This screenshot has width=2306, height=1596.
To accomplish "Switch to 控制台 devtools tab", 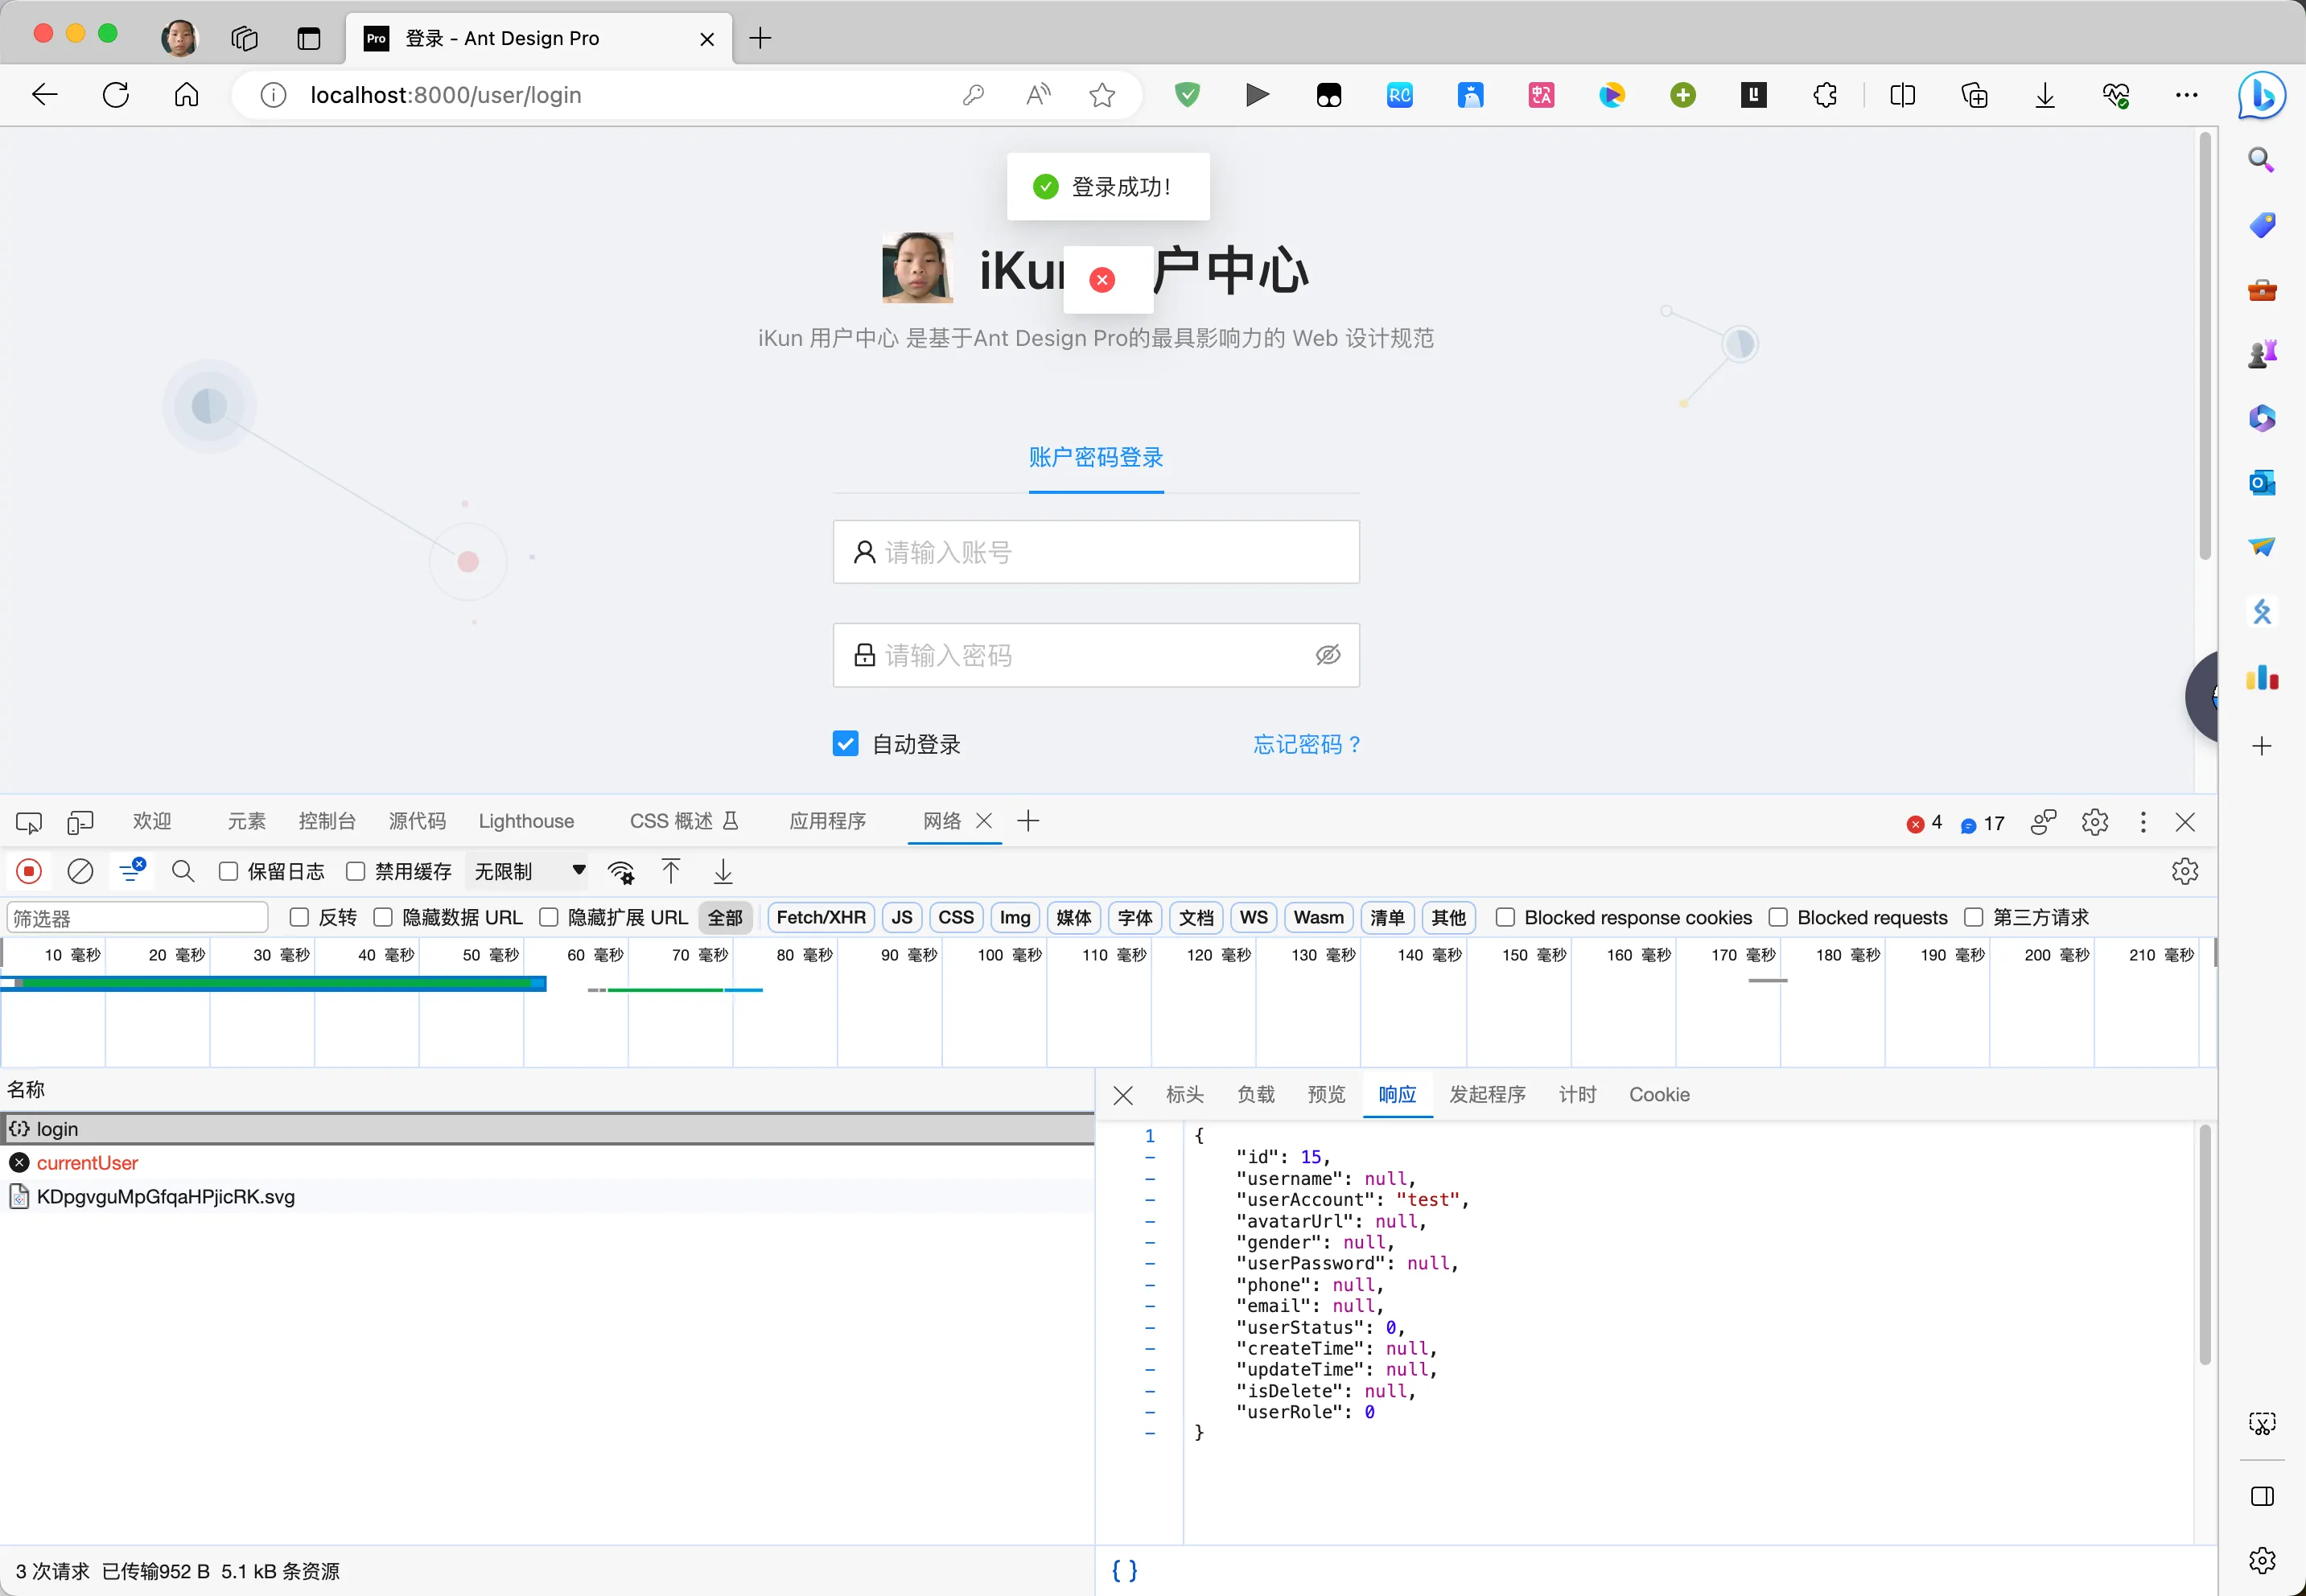I will click(327, 822).
